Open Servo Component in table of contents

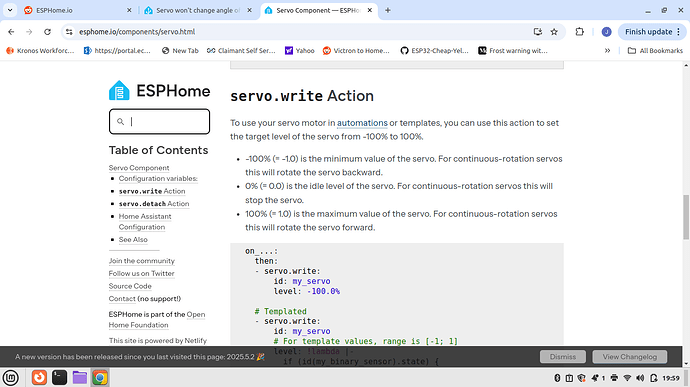pos(139,168)
